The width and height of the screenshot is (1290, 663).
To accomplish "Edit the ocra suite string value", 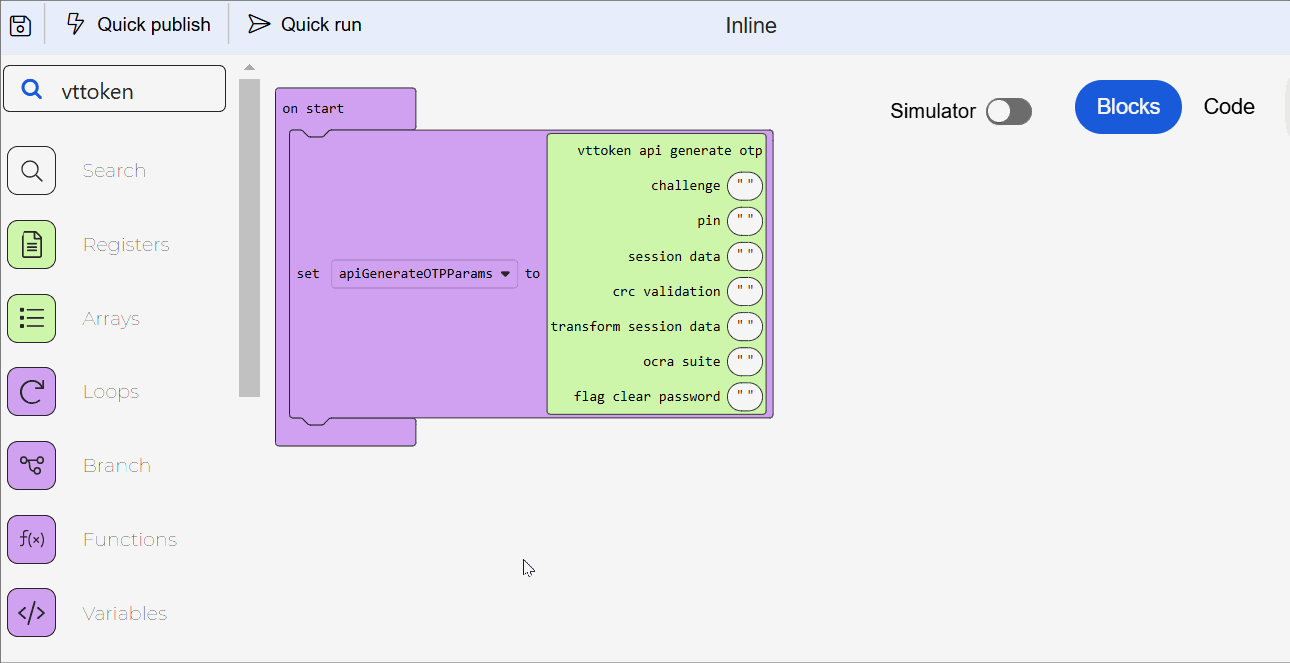I will coord(744,362).
